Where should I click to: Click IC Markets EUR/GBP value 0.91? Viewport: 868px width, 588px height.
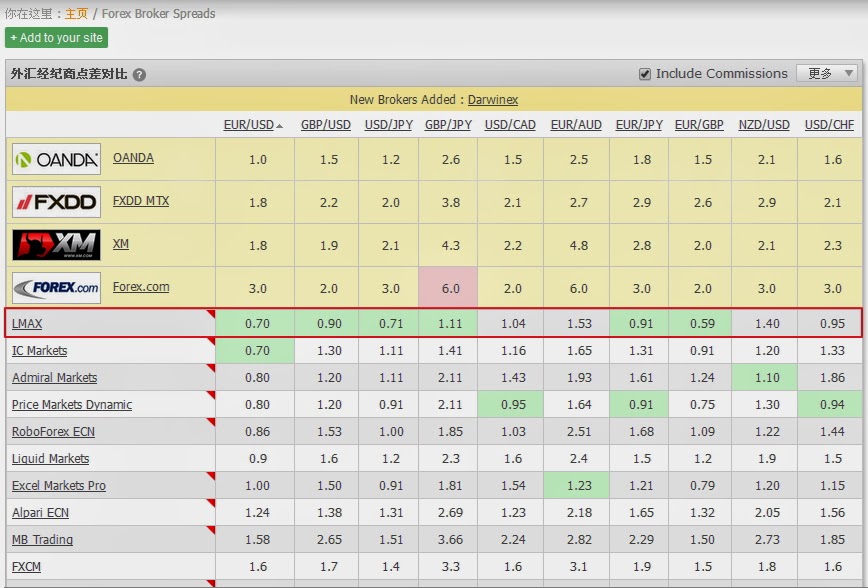coord(702,350)
